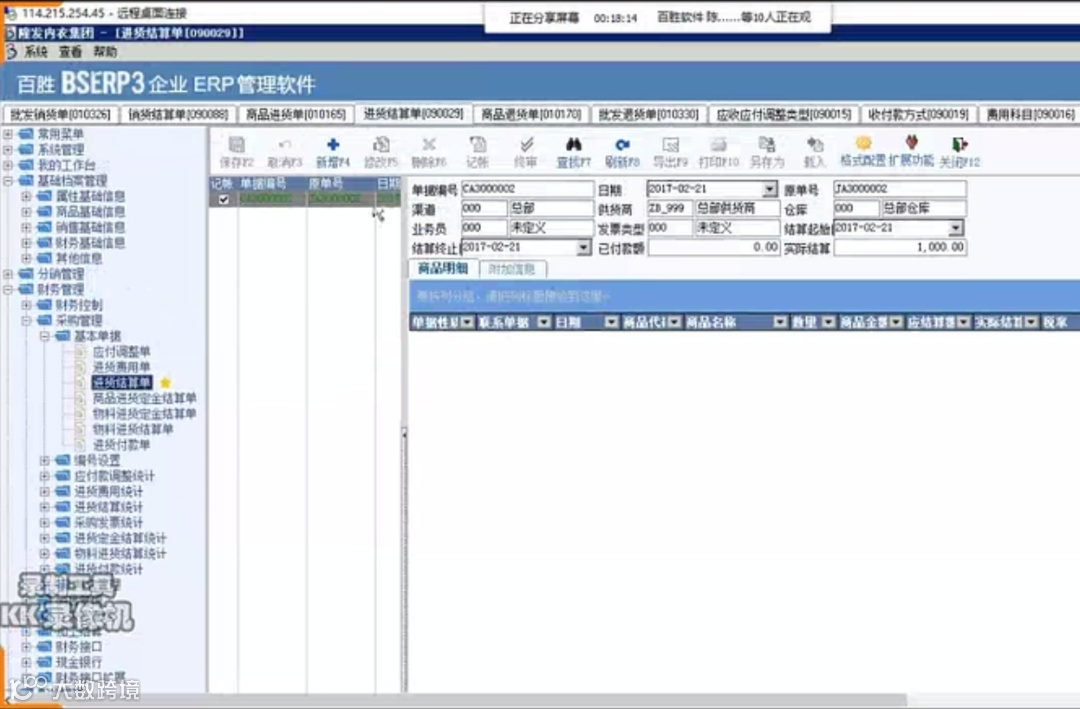Select the 商品明细 detail tab
Screen dimensions: 1080x709
coord(443,269)
